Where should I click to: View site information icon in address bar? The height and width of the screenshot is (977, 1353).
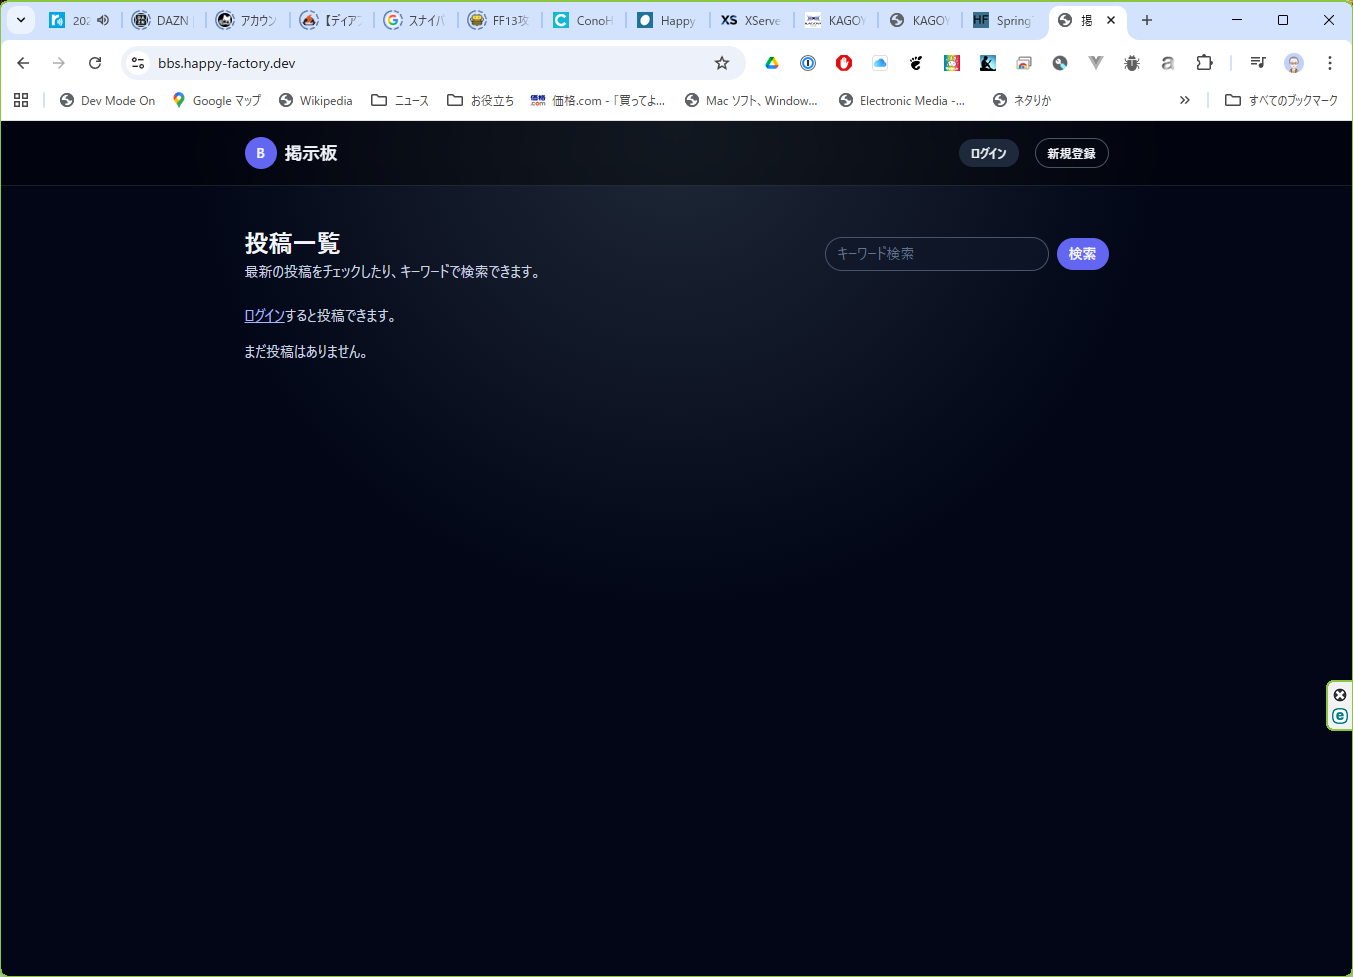(x=138, y=63)
